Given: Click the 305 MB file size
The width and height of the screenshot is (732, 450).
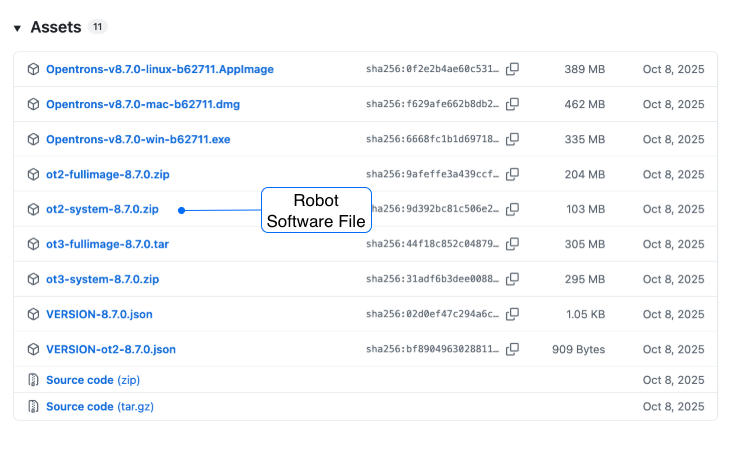Looking at the screenshot, I should coord(584,244).
